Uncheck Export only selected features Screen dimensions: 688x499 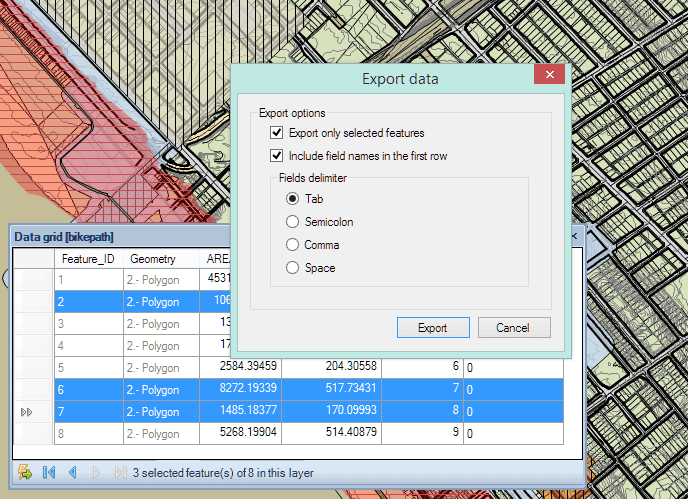[x=277, y=133]
